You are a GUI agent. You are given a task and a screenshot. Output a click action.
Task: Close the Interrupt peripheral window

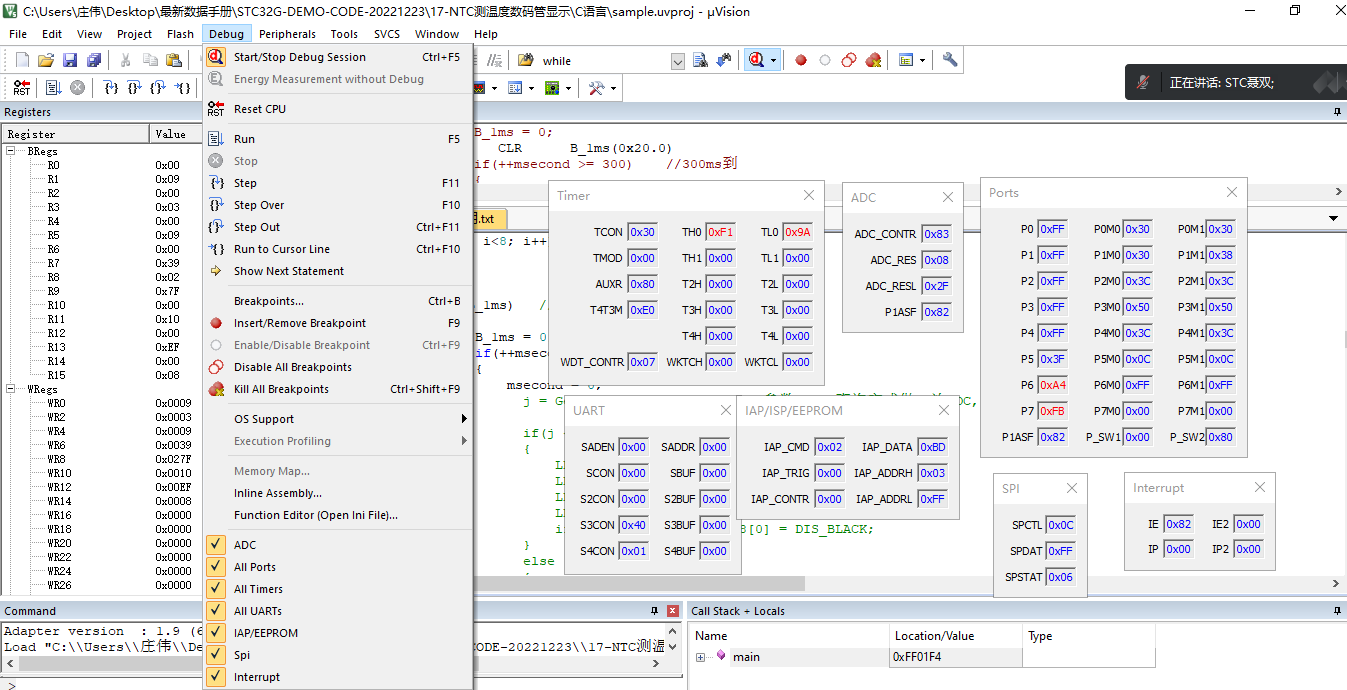click(1260, 487)
